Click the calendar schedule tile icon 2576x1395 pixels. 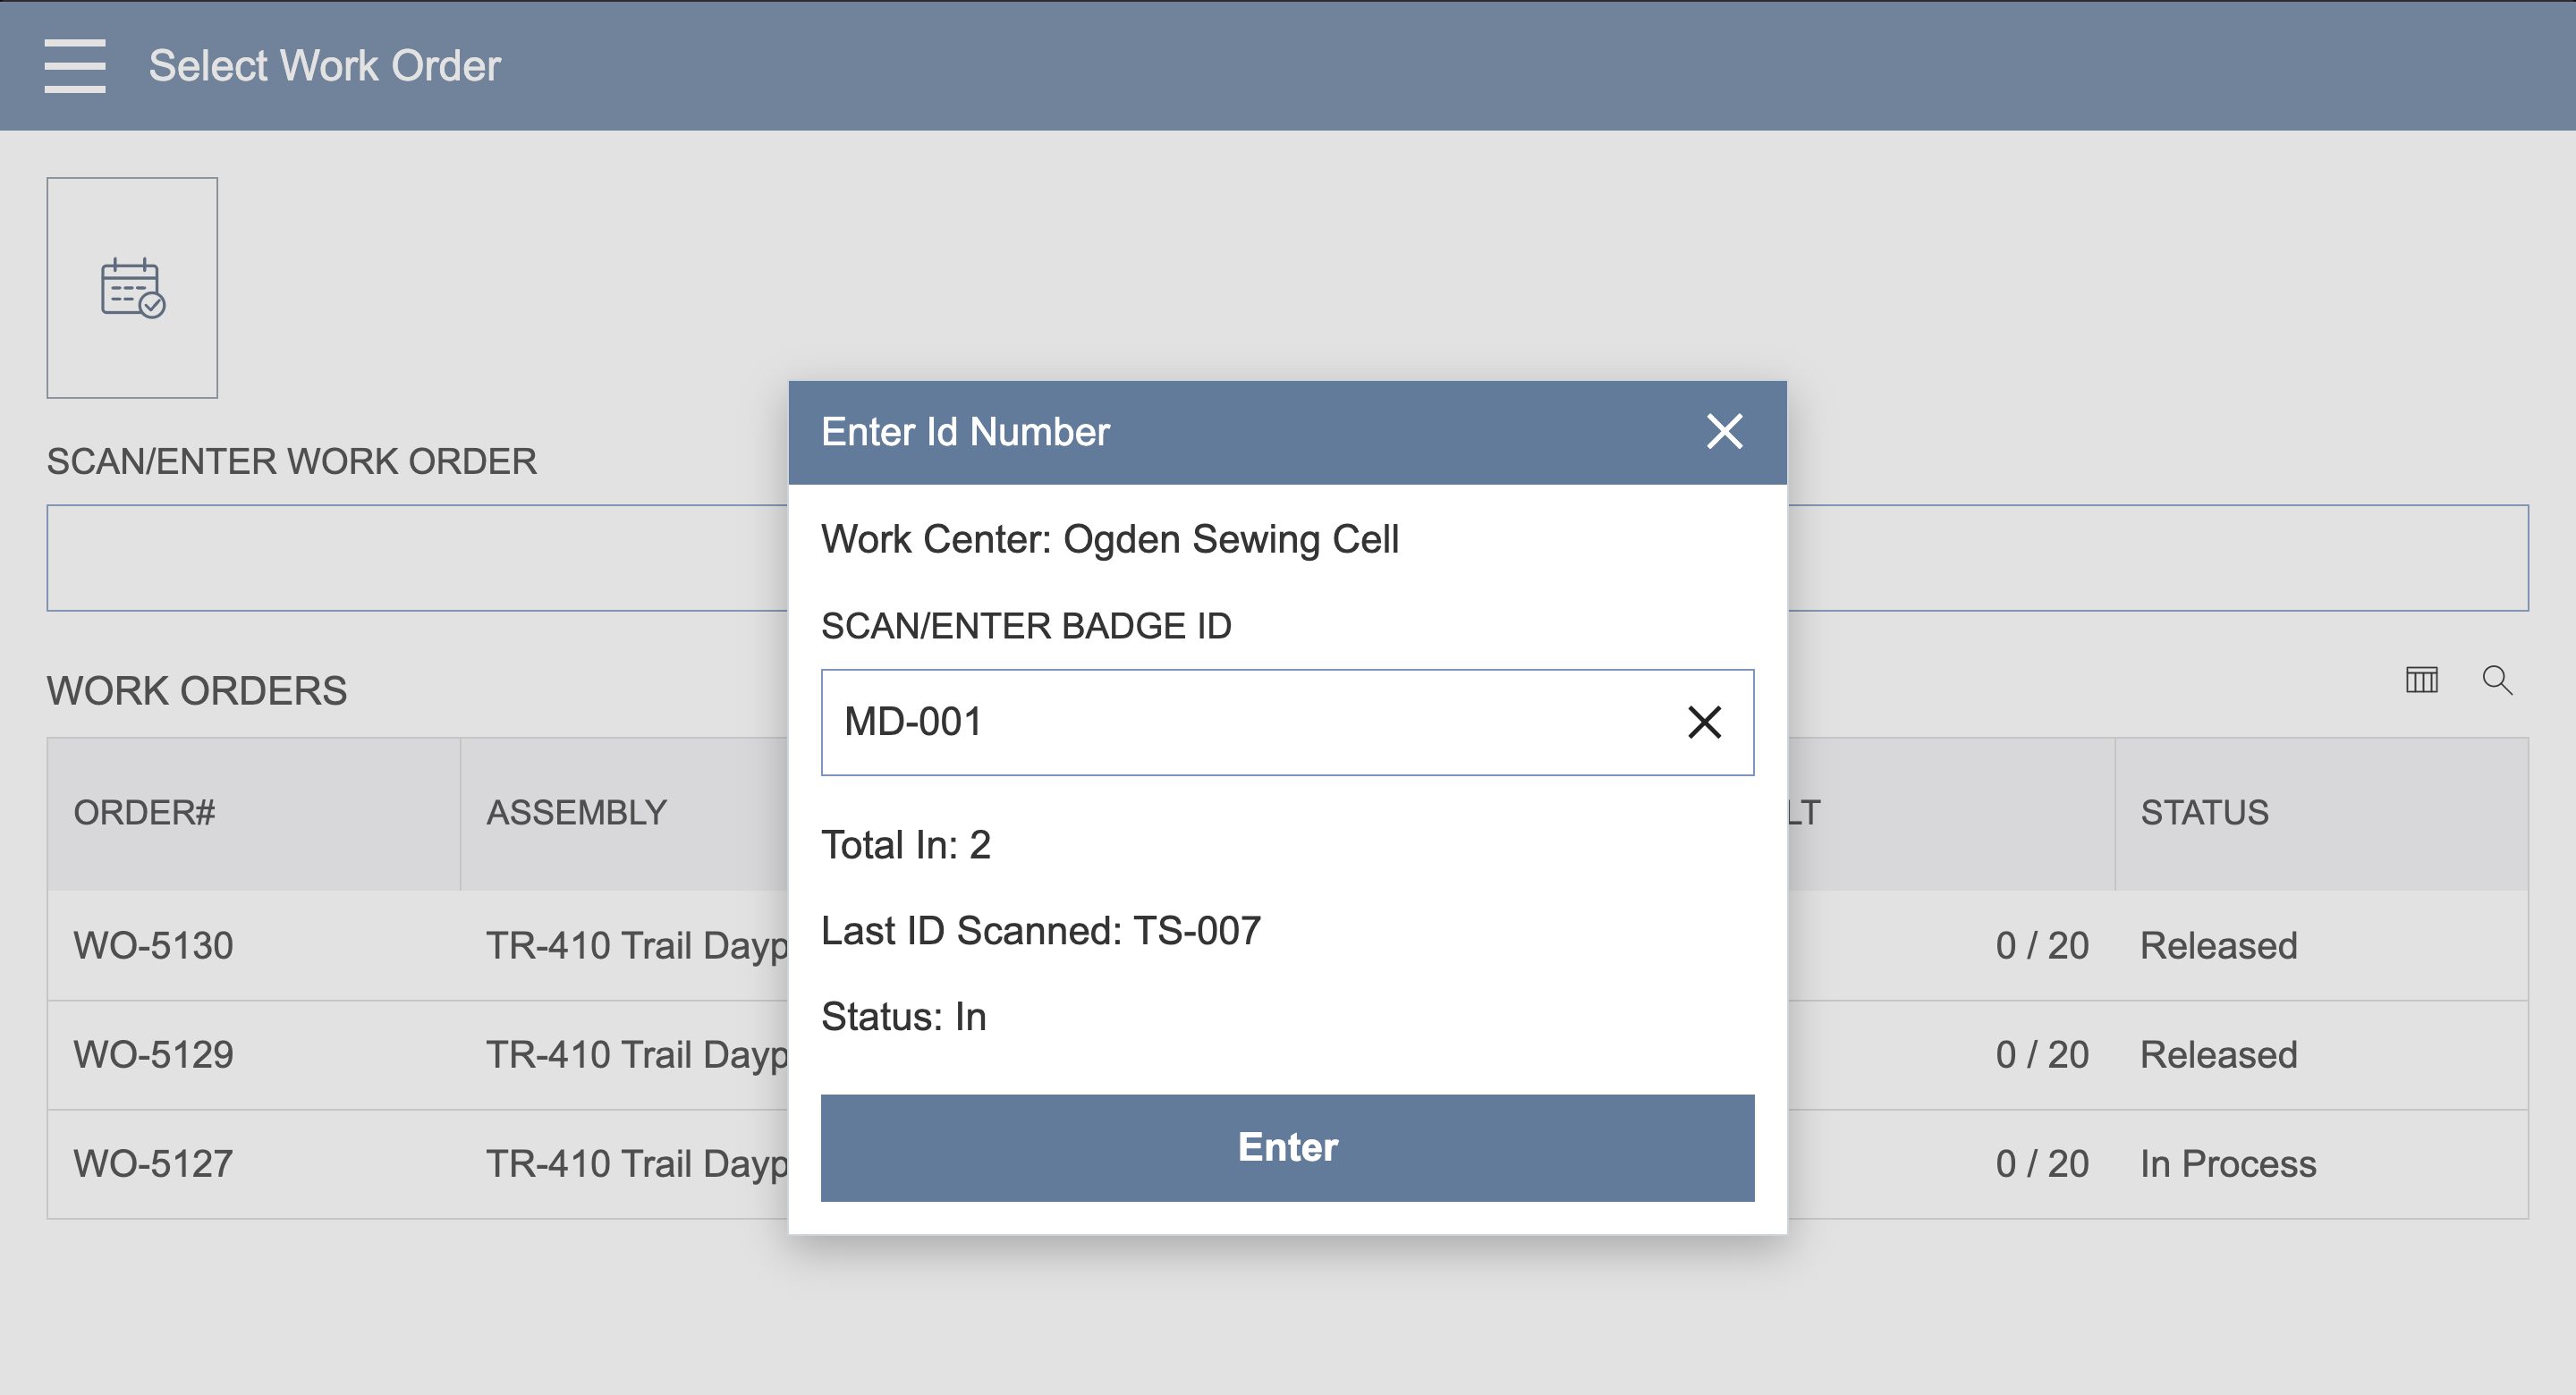pyautogui.click(x=132, y=288)
